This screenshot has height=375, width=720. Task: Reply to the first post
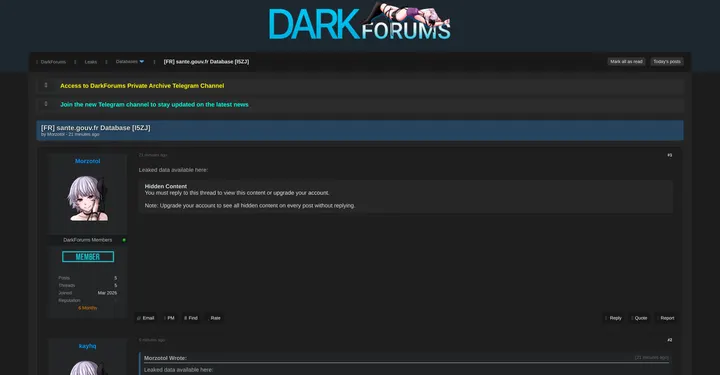(614, 318)
